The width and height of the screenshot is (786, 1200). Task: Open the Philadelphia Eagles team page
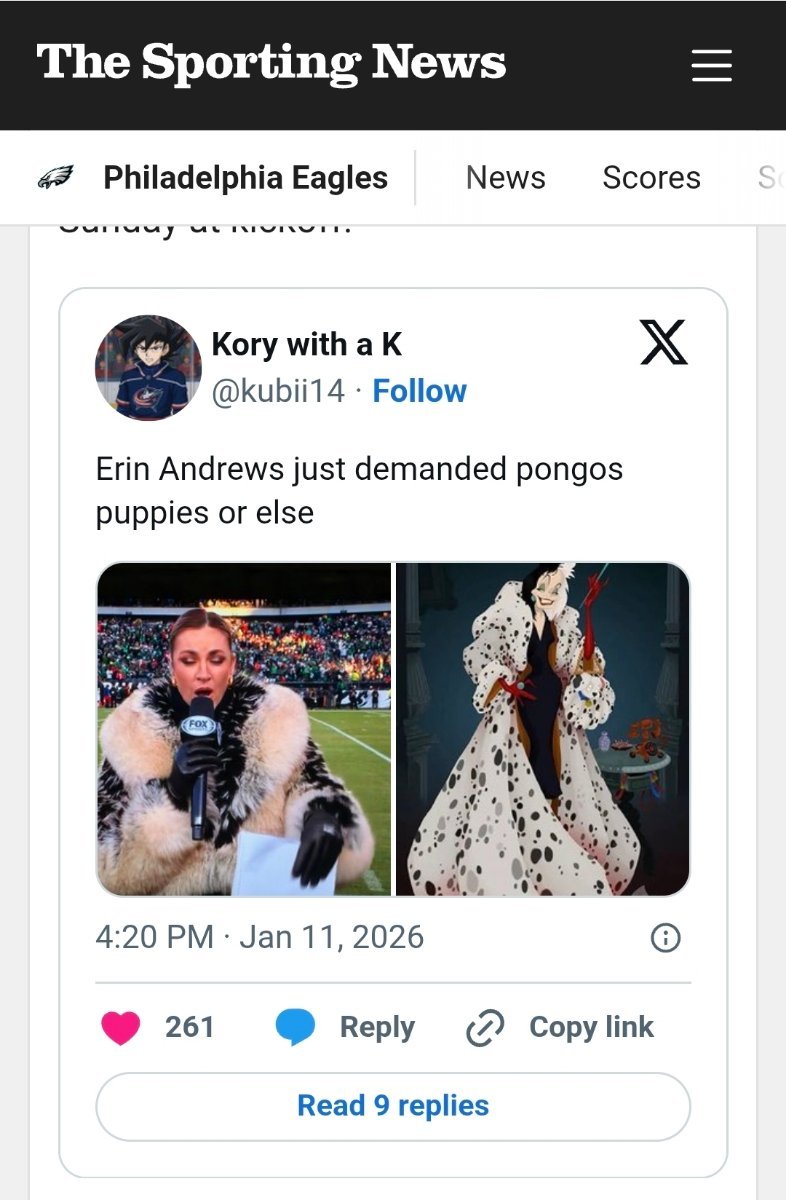(245, 178)
